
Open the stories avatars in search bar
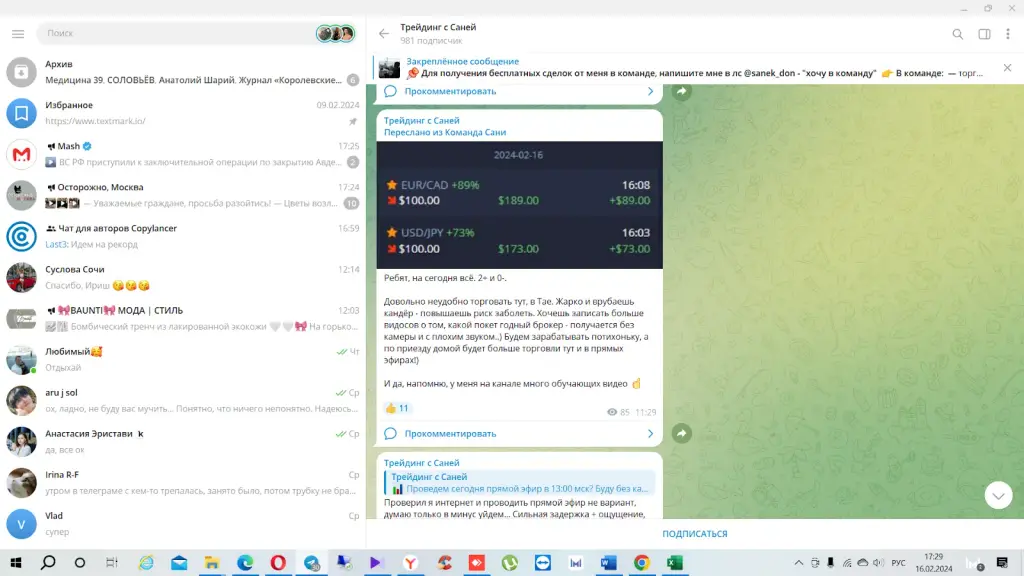336,33
